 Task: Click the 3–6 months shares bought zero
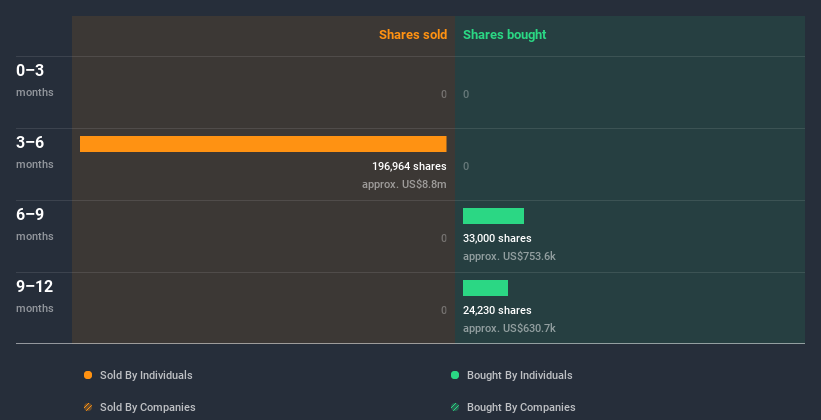(466, 167)
